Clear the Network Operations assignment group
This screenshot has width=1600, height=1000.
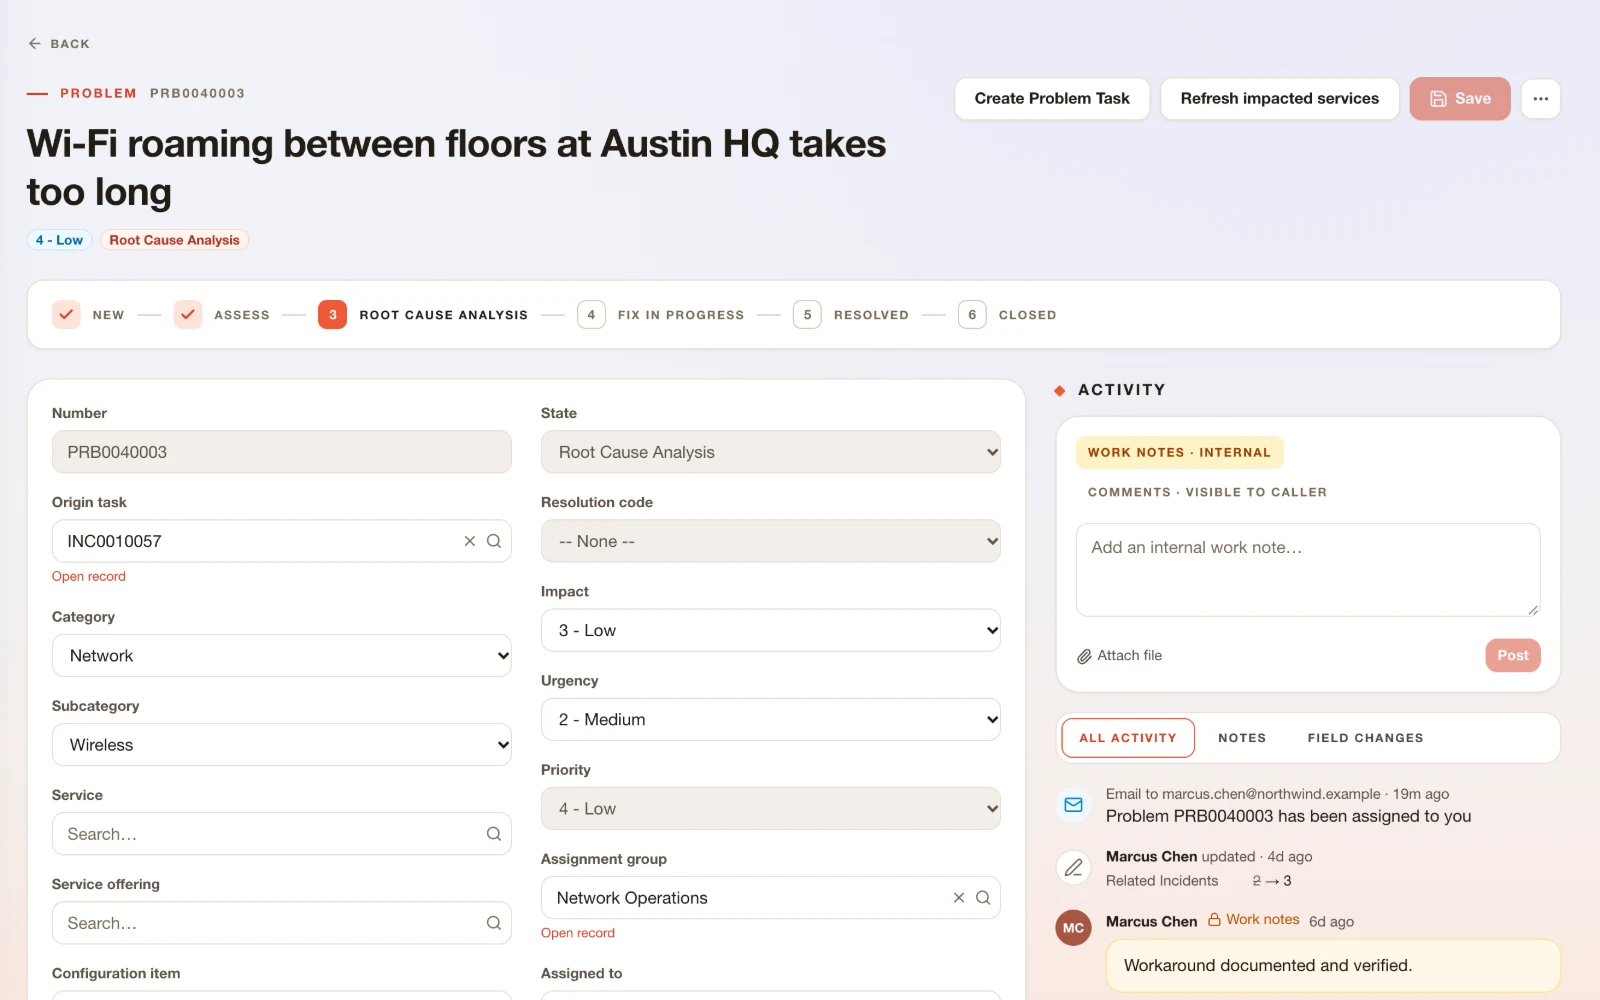958,898
